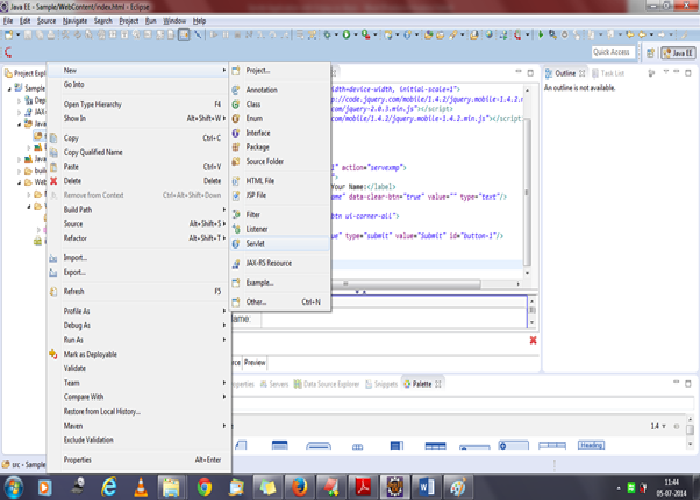This screenshot has height=500, width=700.
Task: Switch to the Preview editor tab
Action: (x=255, y=362)
